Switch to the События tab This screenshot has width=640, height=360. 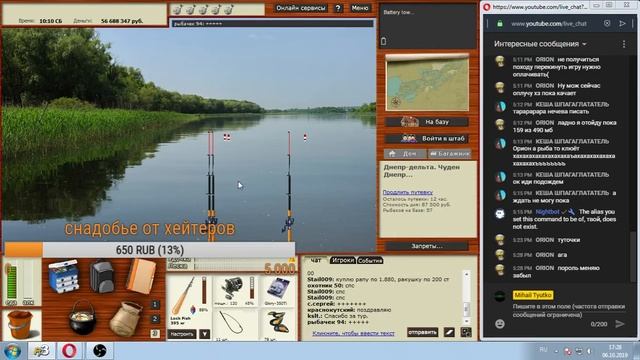point(370,260)
